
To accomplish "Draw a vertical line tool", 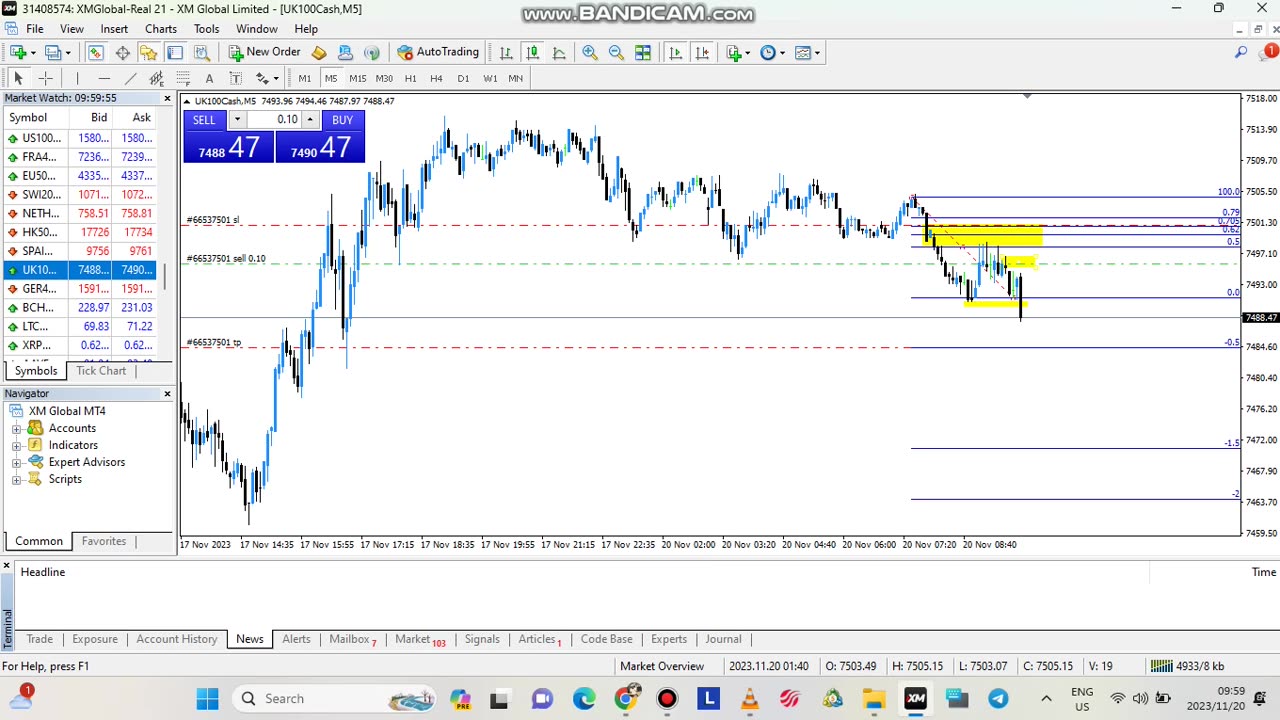I will click(77, 78).
